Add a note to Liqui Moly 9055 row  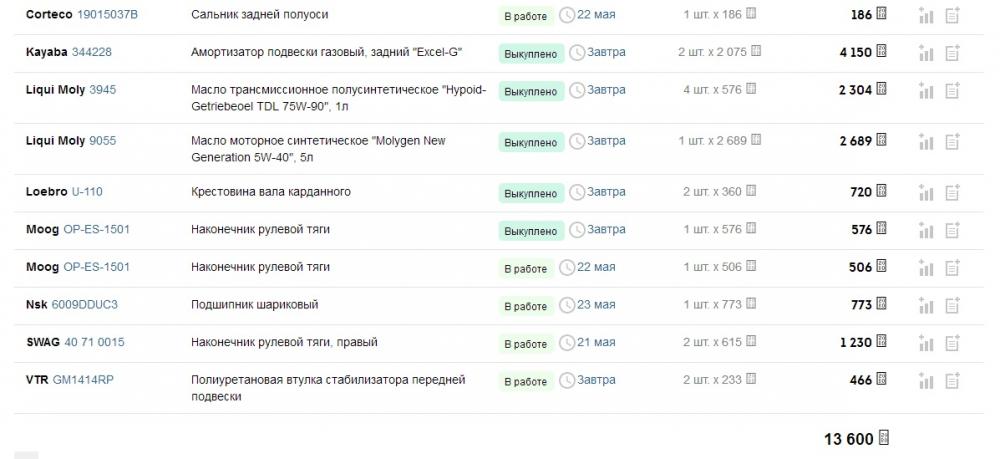pos(952,142)
